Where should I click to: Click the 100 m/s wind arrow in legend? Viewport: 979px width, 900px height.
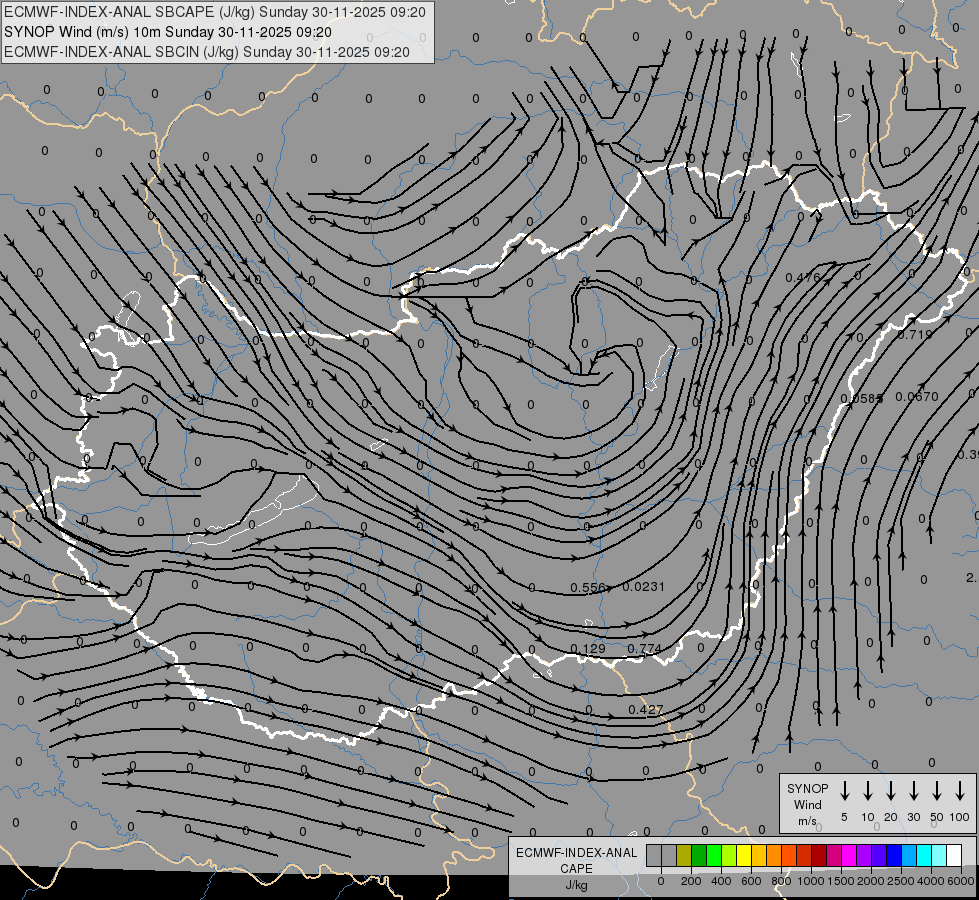960,791
